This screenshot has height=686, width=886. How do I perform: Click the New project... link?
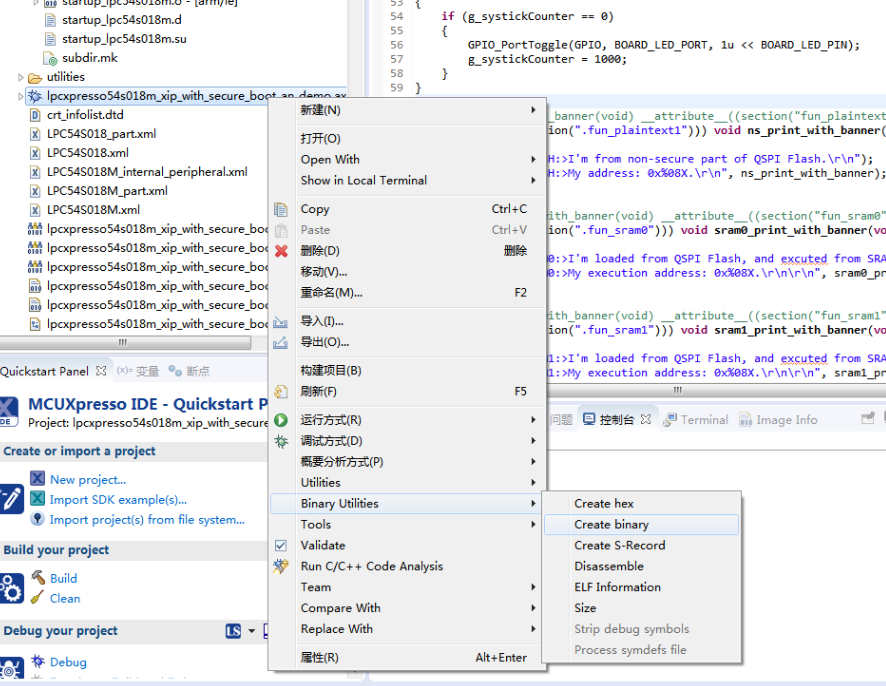click(x=88, y=479)
